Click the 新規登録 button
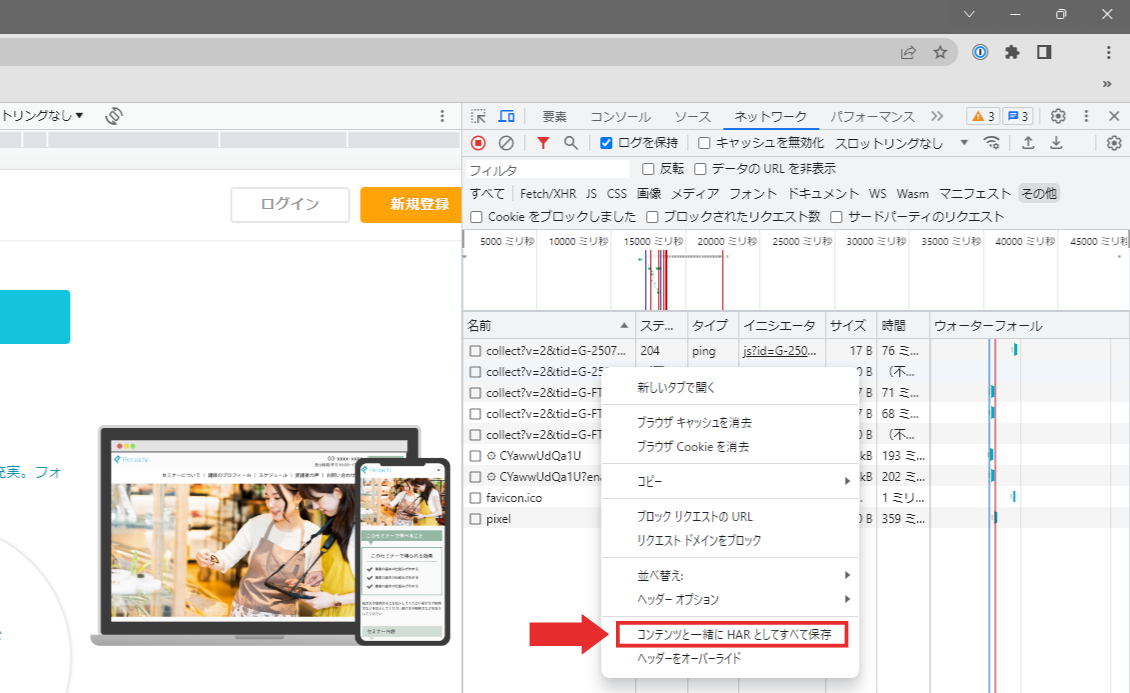Viewport: 1130px width, 693px height. click(x=411, y=205)
